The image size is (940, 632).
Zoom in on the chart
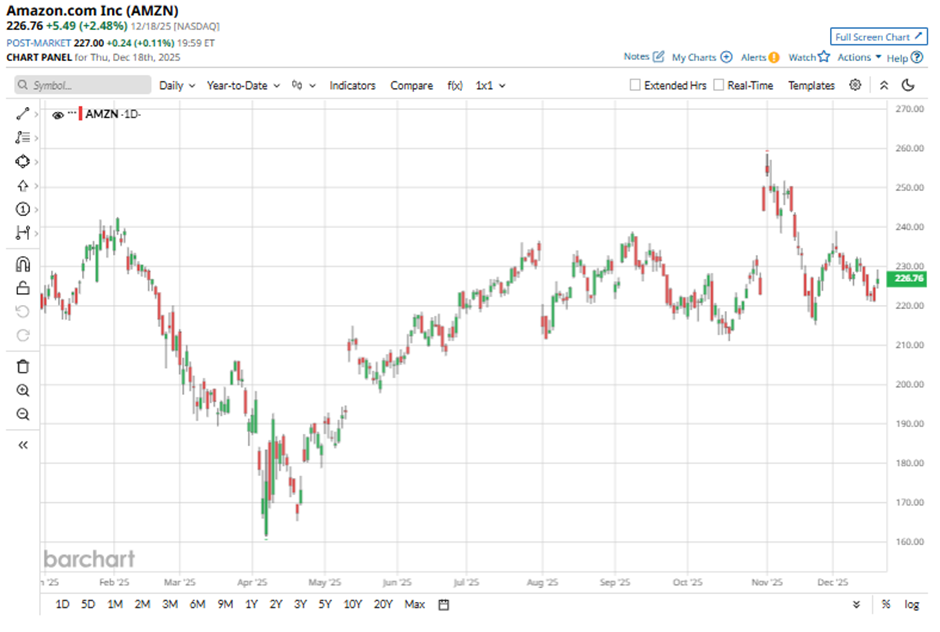pyautogui.click(x=22, y=391)
